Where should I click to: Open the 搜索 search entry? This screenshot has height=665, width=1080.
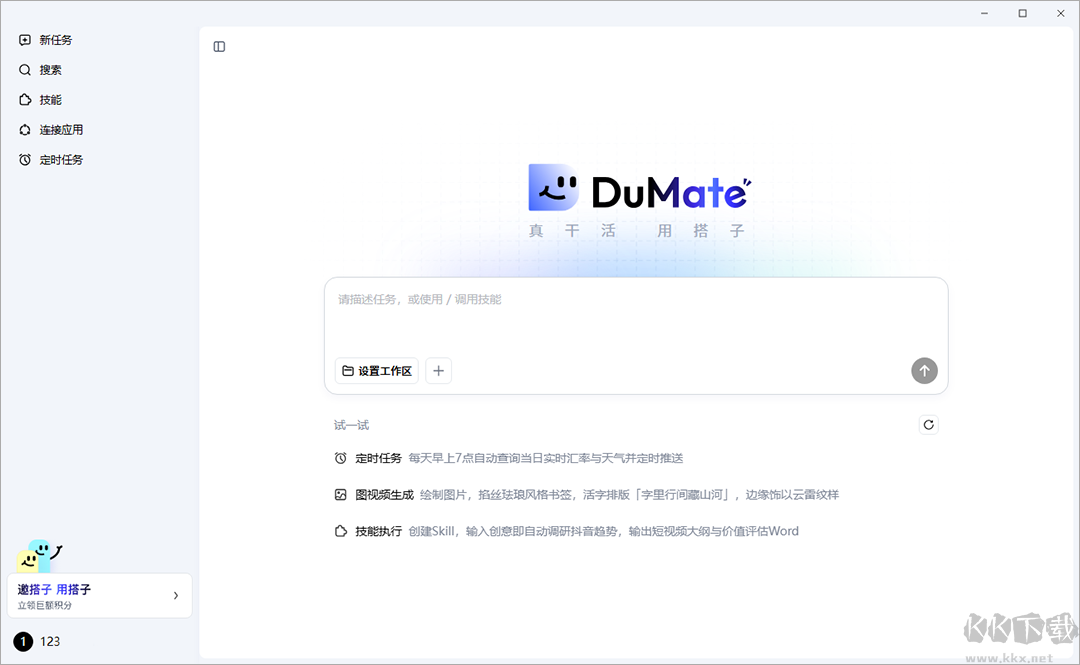[40, 70]
